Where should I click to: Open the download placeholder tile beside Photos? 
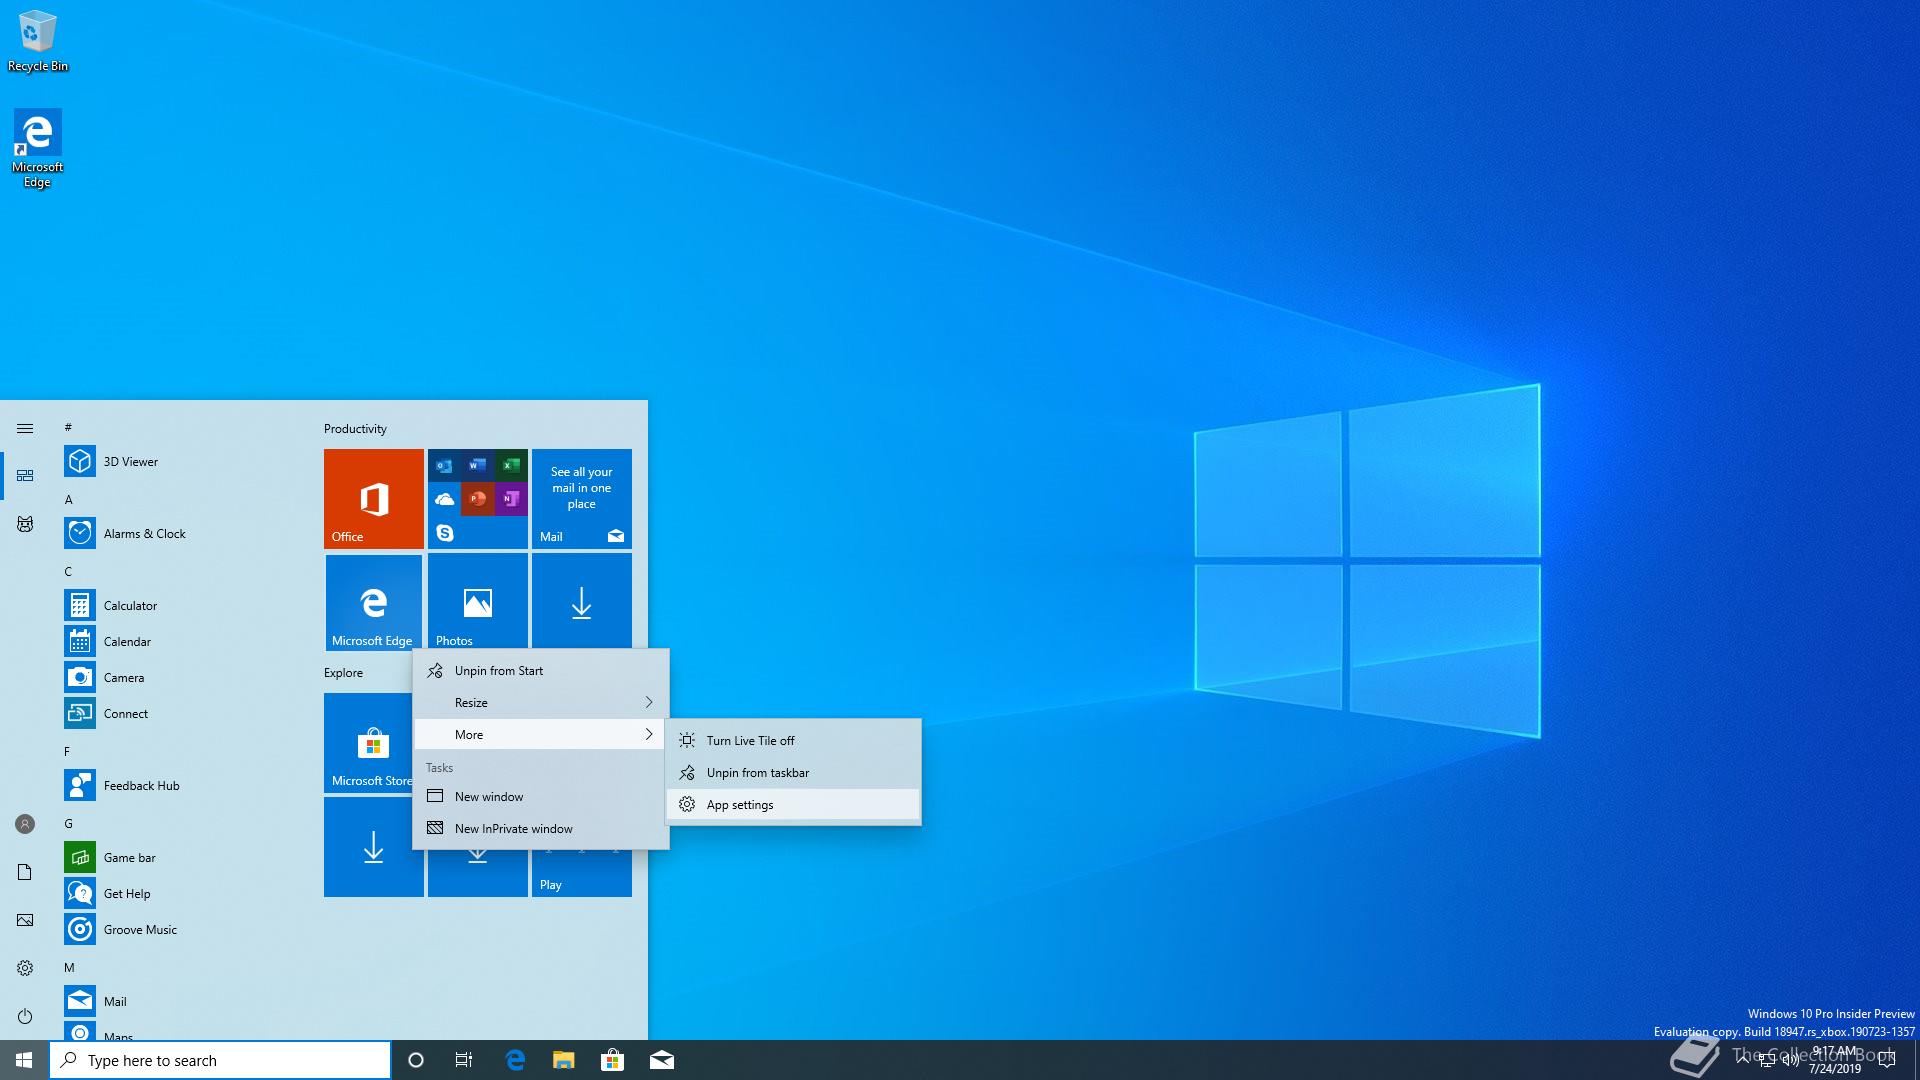(x=582, y=601)
